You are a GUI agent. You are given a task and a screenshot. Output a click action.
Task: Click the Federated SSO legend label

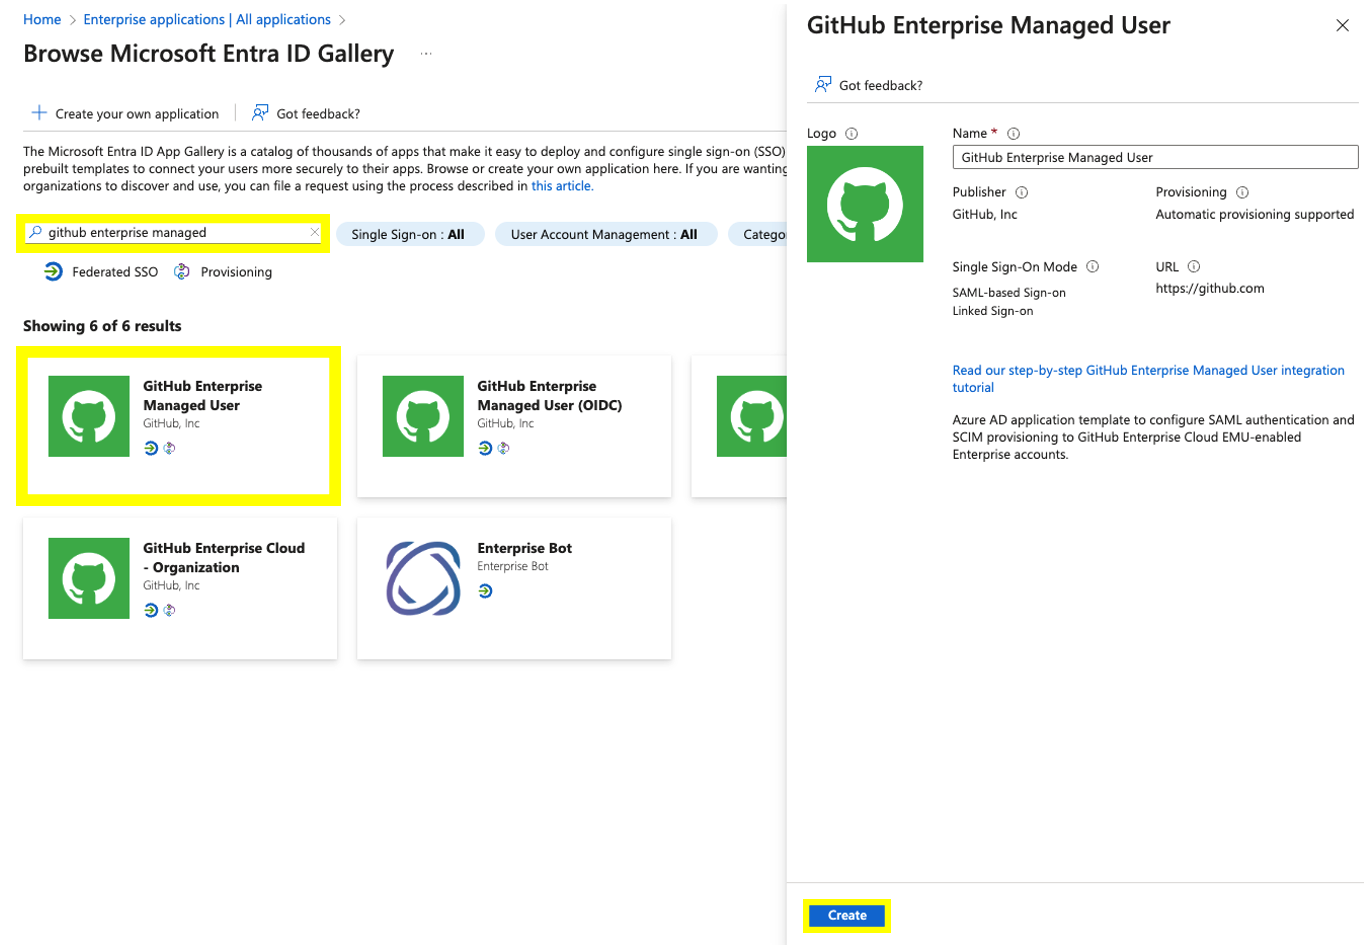coord(115,272)
